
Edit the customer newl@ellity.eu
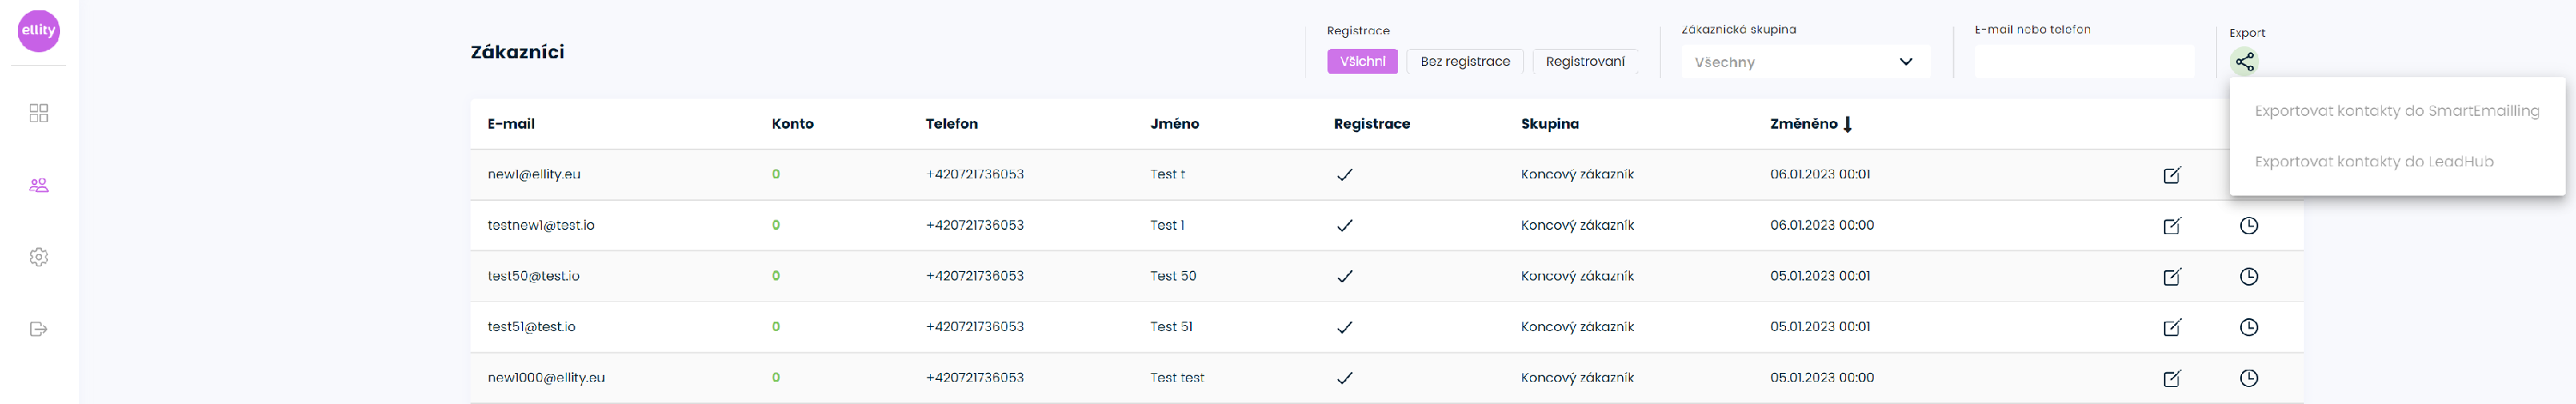click(2171, 175)
